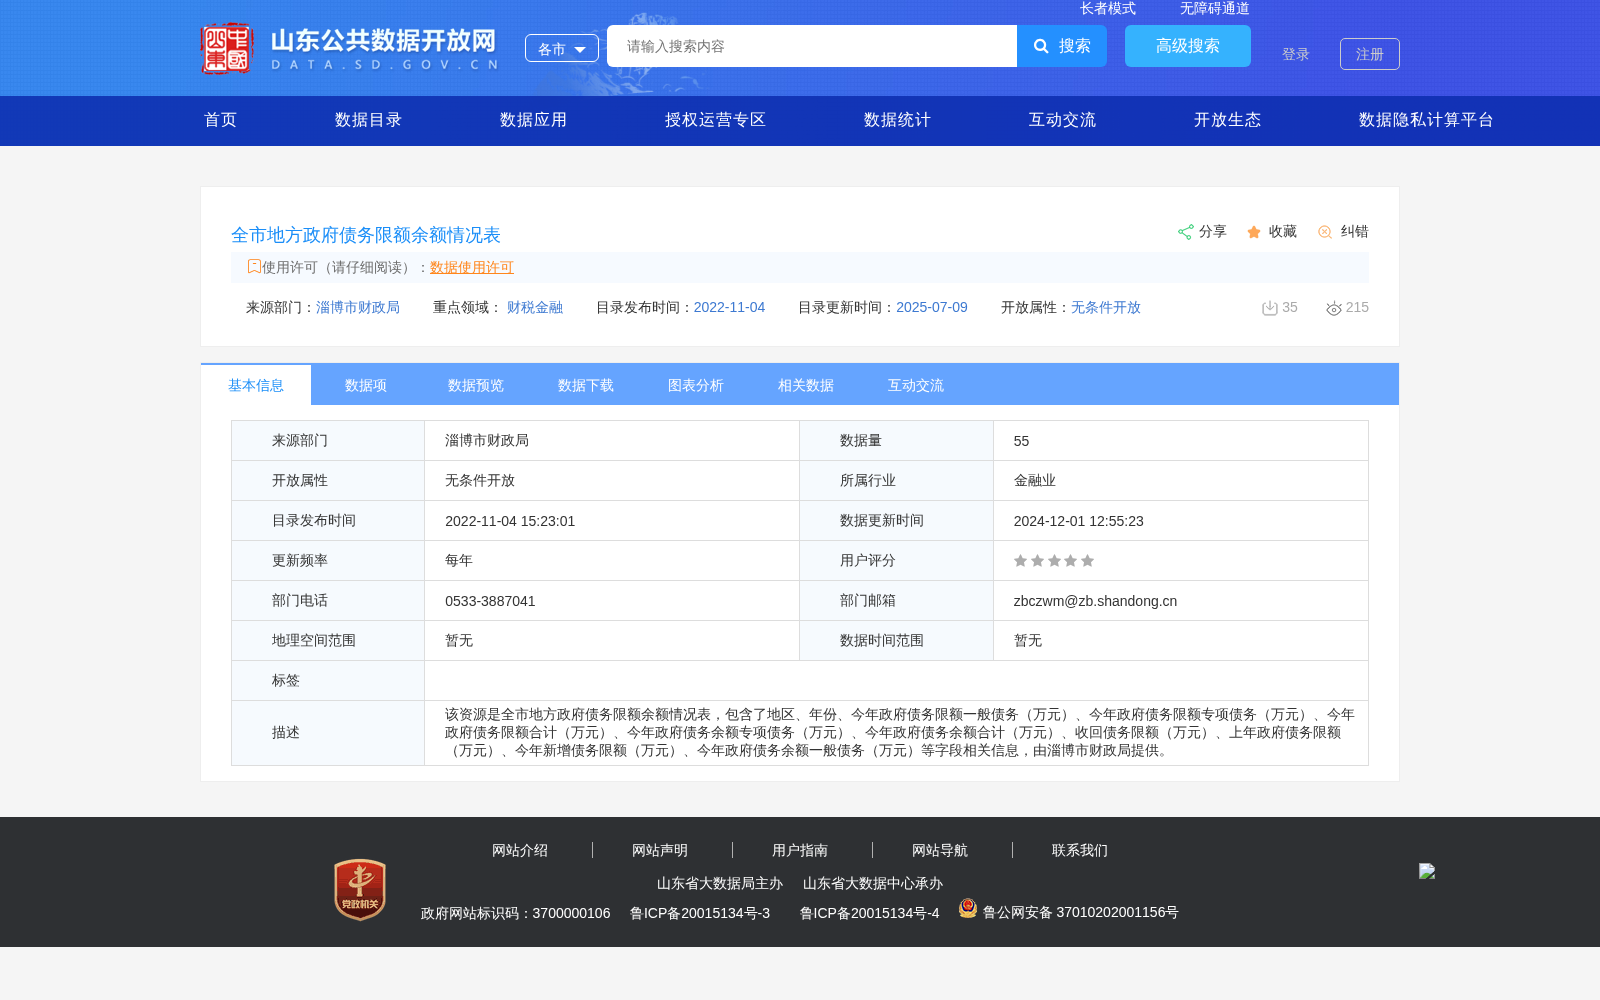
Task: Click department phone 0533-3887041
Action: pos(490,601)
